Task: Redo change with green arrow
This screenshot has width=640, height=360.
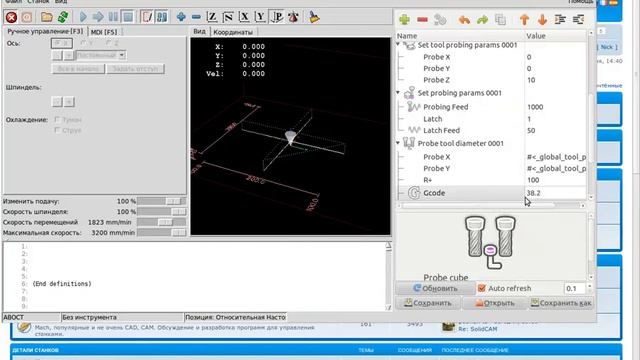Action: click(x=482, y=20)
